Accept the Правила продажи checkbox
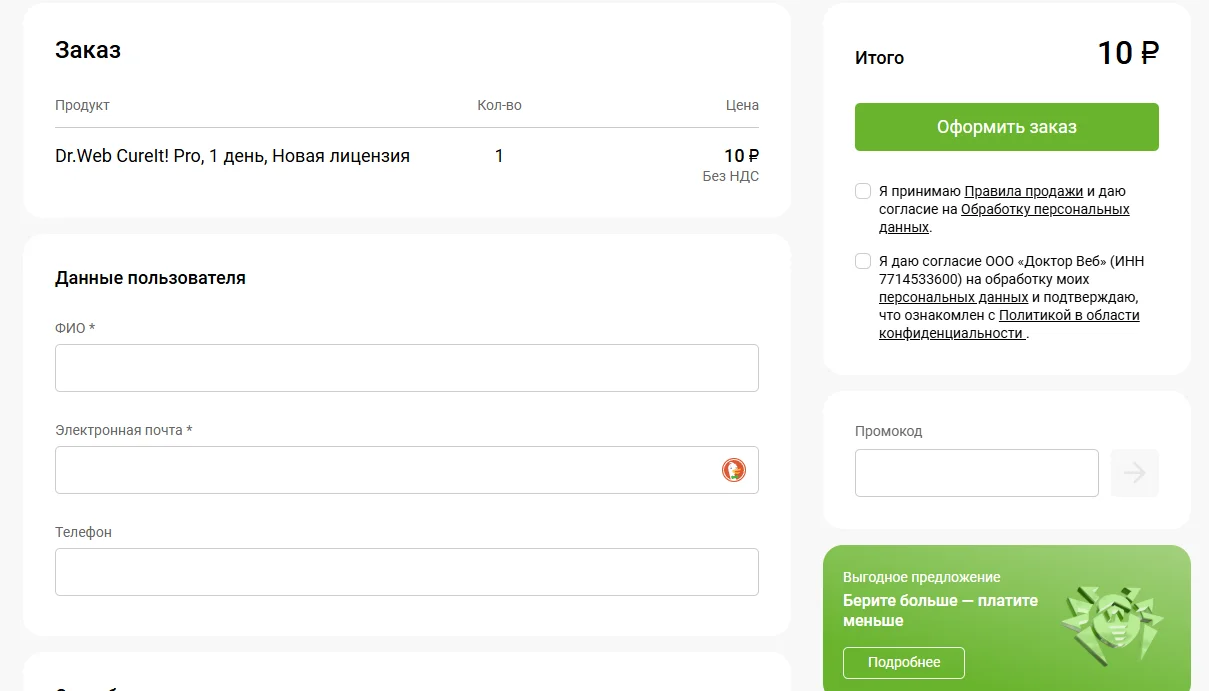 pos(863,191)
